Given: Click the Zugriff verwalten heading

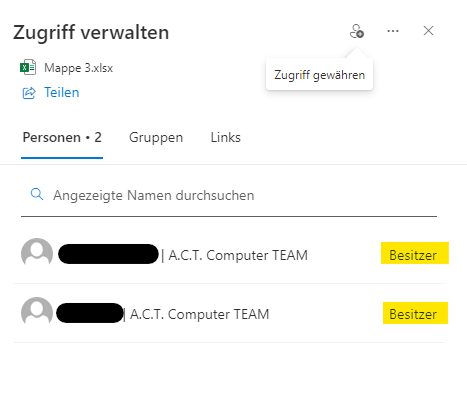Looking at the screenshot, I should [91, 32].
